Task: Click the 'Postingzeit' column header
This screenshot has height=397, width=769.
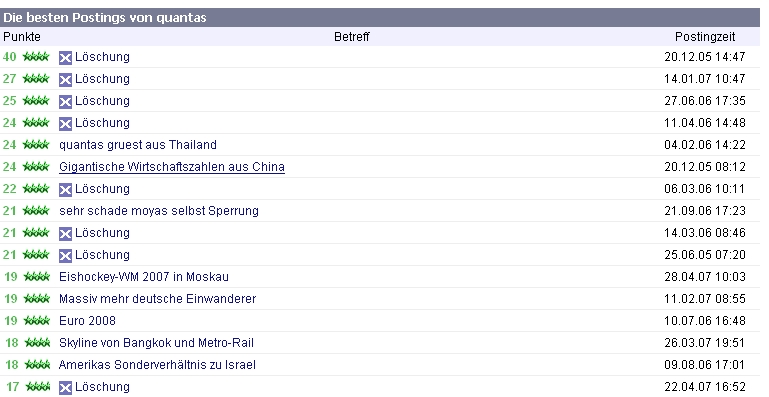Action: 705,37
